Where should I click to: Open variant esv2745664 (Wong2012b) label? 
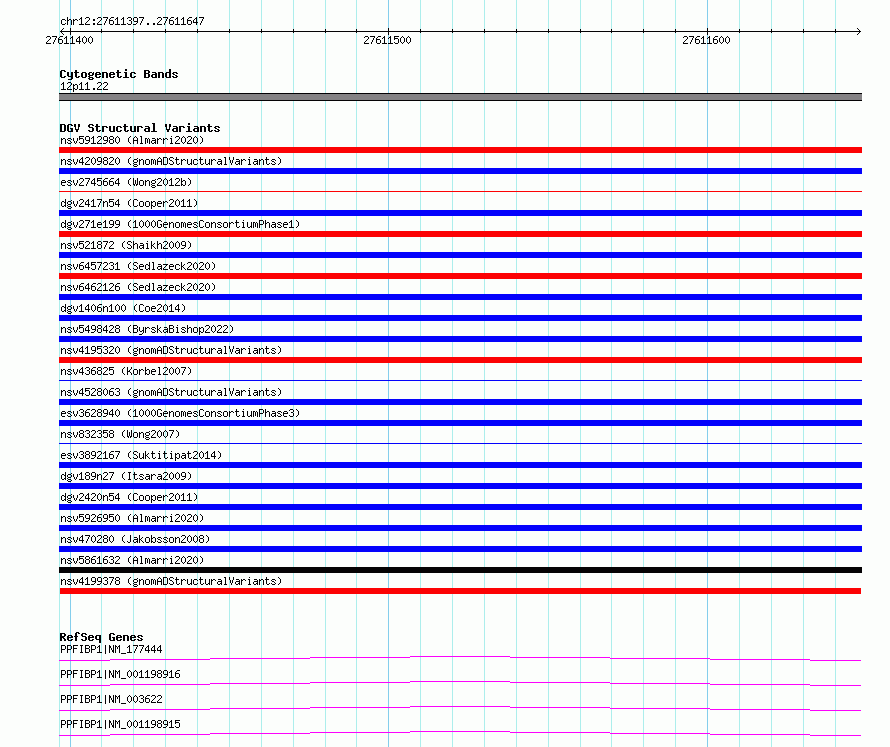pos(126,182)
